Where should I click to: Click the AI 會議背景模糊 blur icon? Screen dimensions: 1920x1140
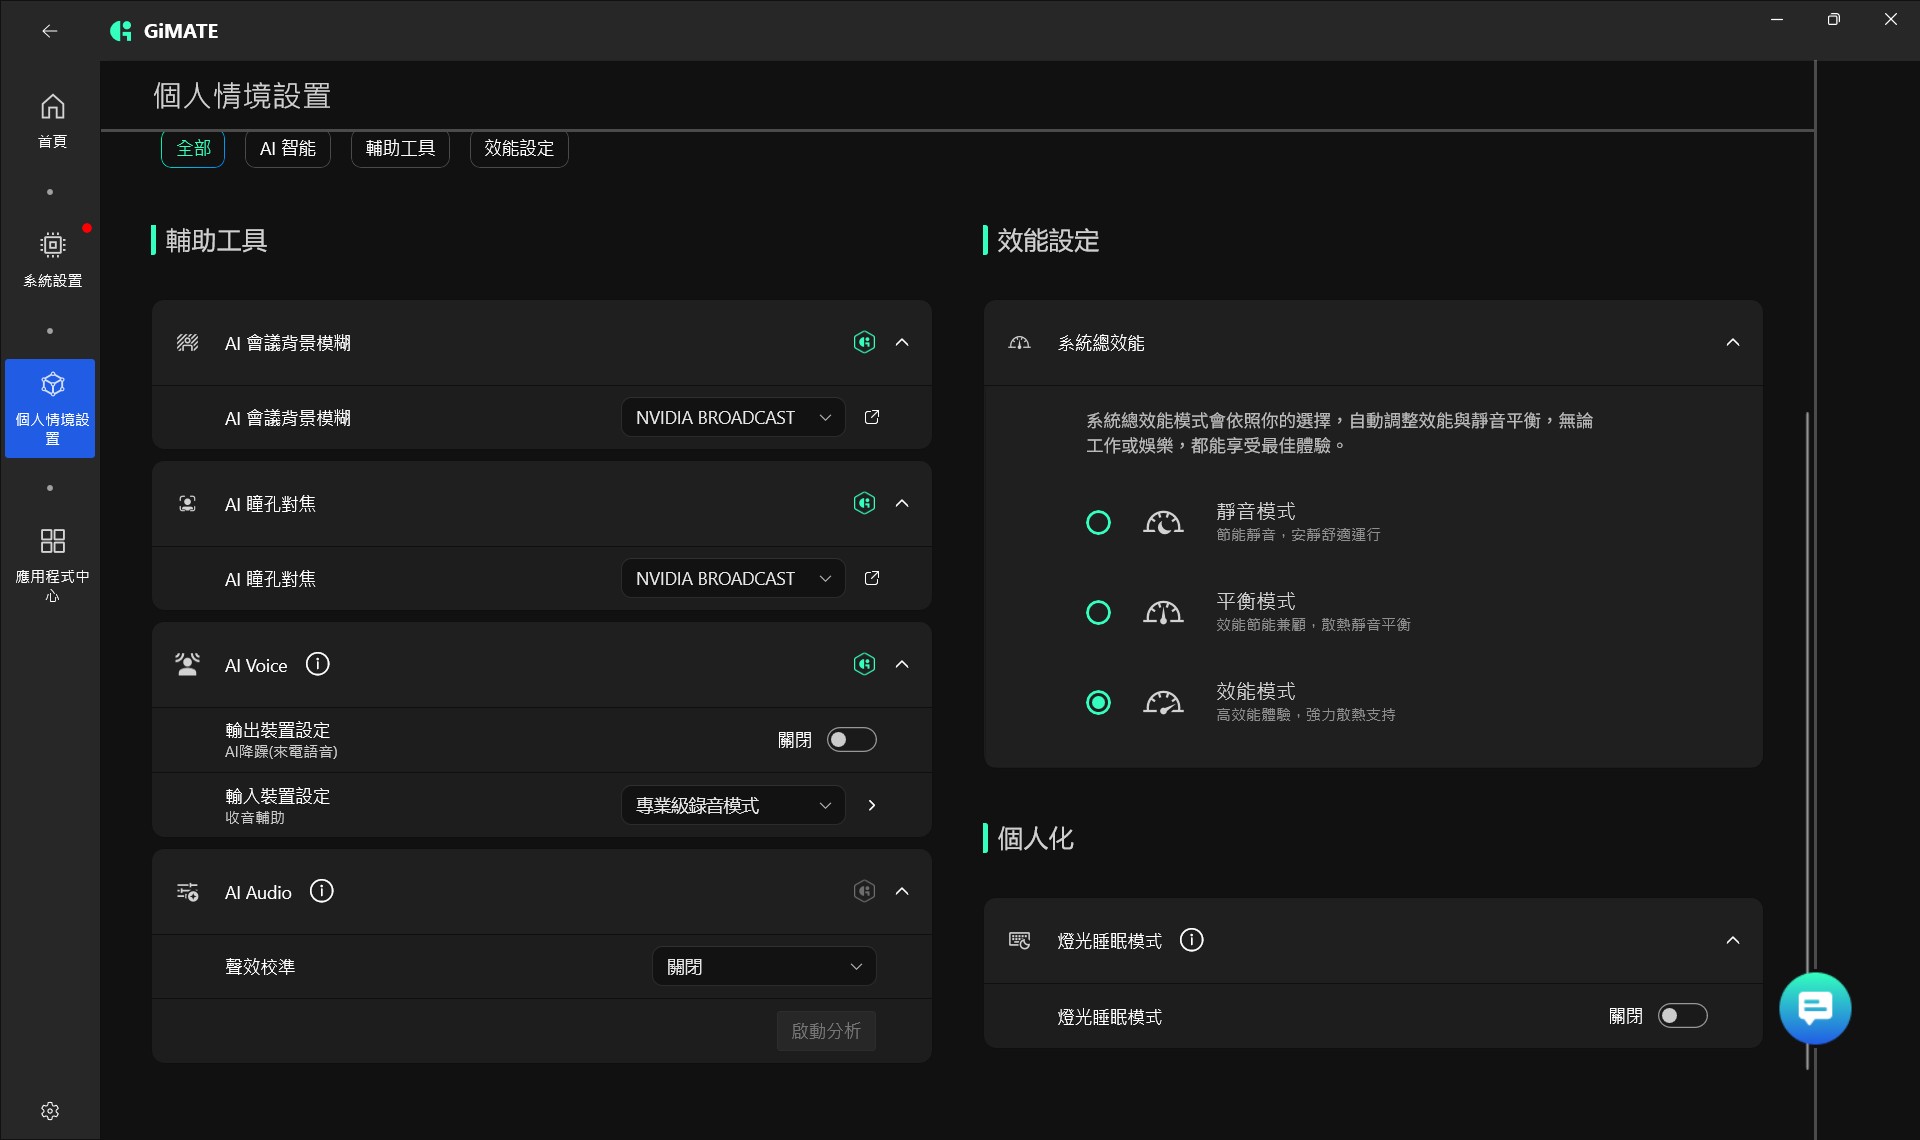click(187, 343)
